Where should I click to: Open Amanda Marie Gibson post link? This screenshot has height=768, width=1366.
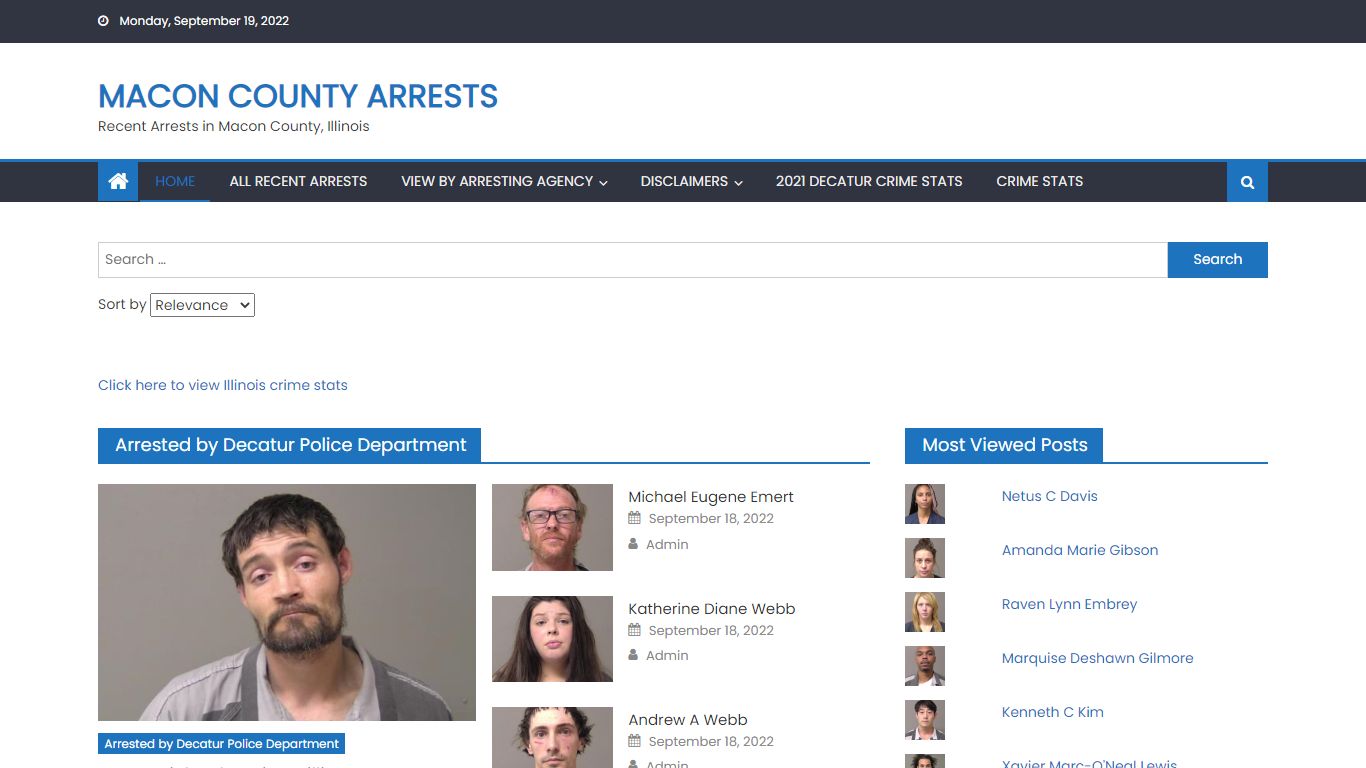(1080, 550)
